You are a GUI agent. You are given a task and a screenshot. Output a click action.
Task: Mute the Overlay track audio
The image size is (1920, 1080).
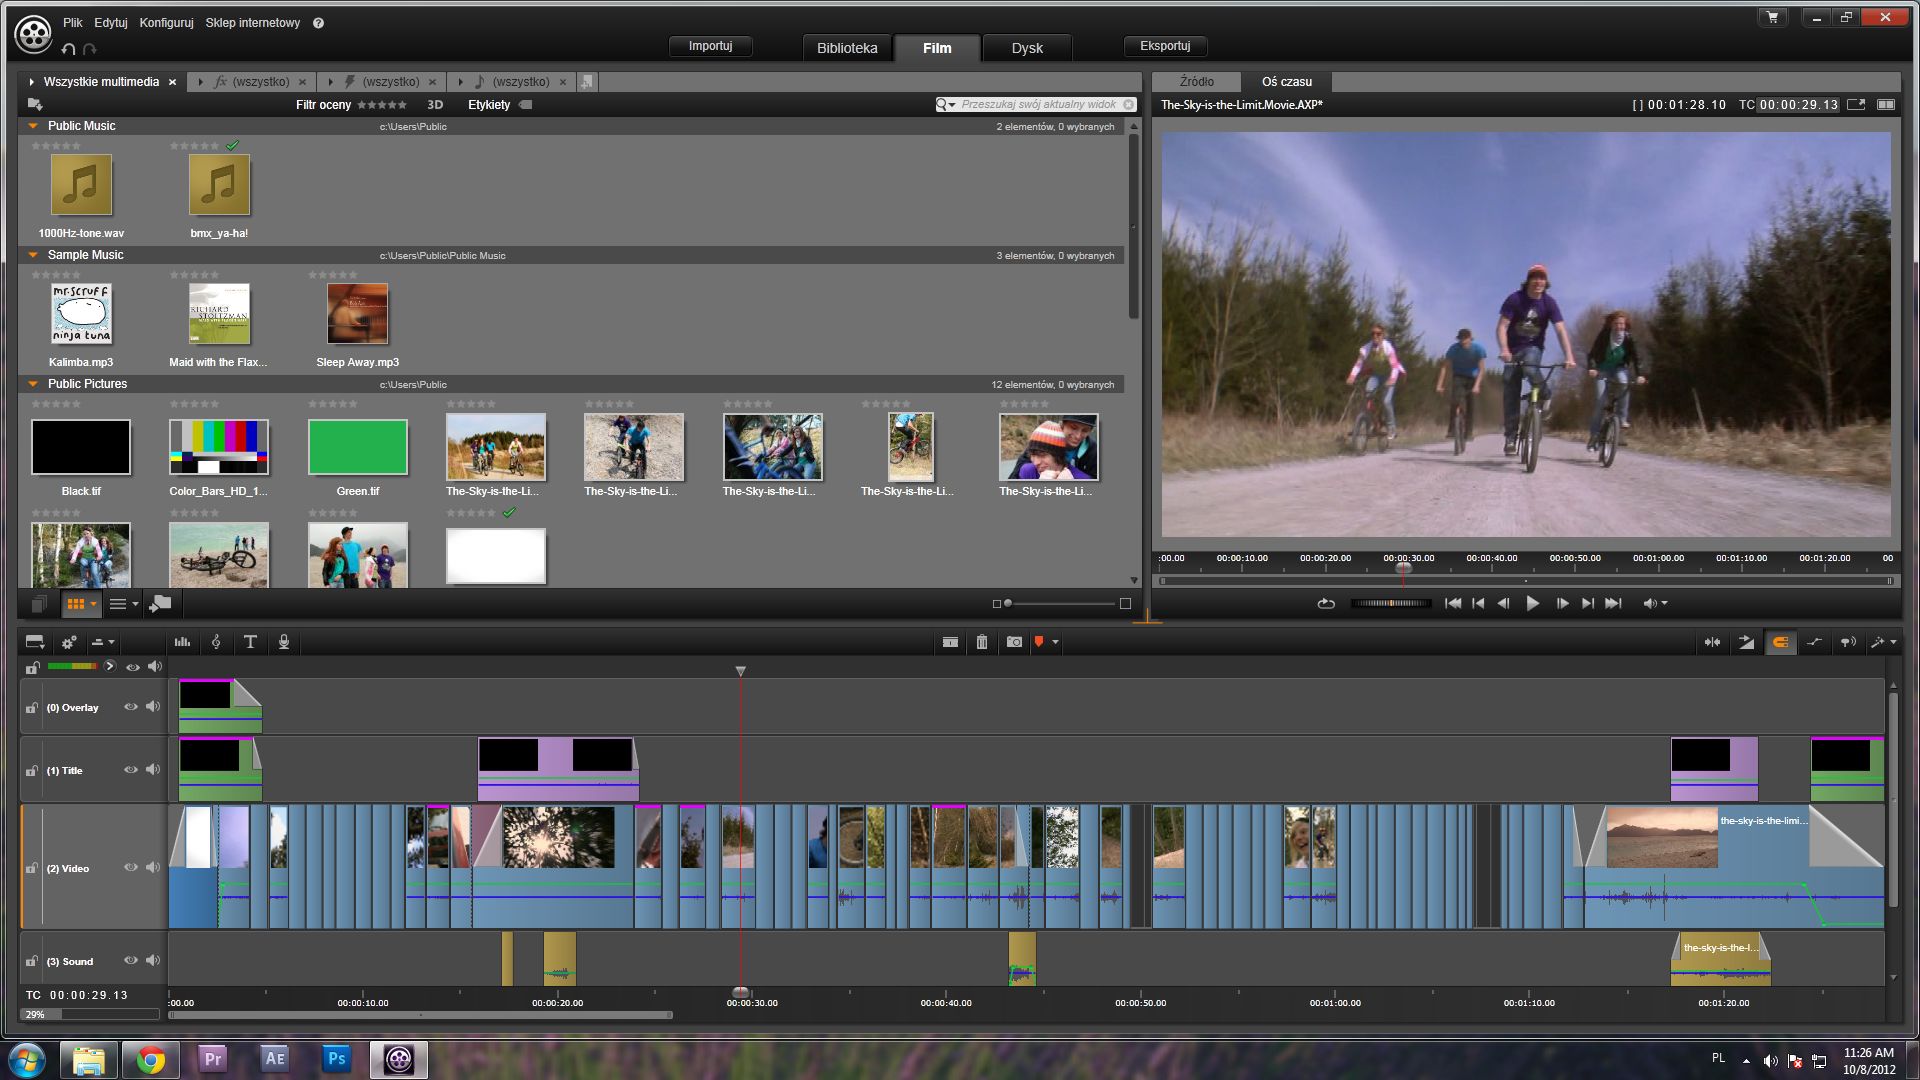click(x=153, y=708)
